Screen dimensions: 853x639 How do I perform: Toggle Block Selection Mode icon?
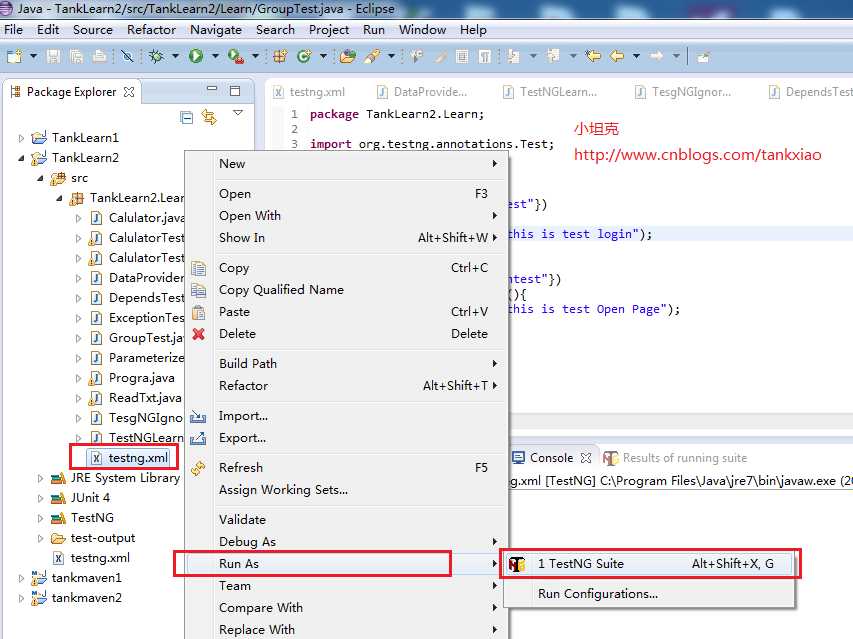tap(462, 56)
